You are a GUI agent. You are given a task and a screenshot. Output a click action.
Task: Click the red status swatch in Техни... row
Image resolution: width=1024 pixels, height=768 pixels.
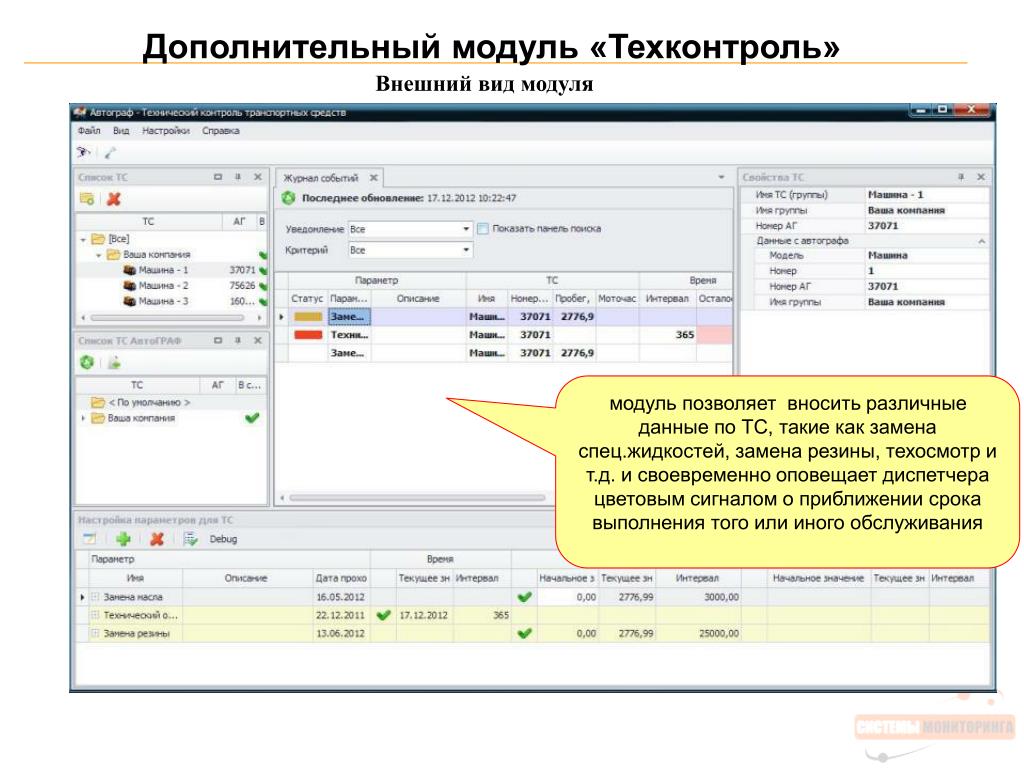tap(308, 335)
